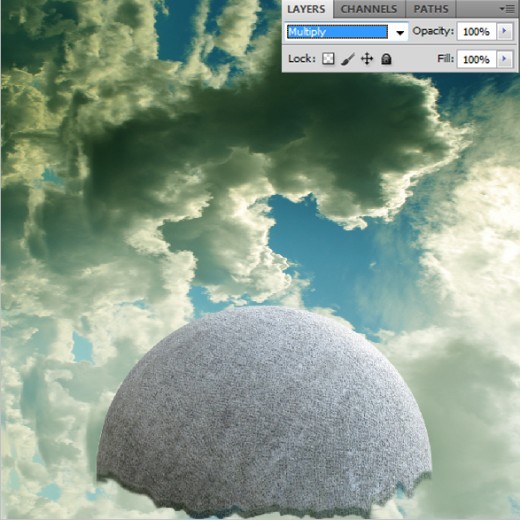
Task: Toggle lock all padlock icon
Action: (386, 59)
